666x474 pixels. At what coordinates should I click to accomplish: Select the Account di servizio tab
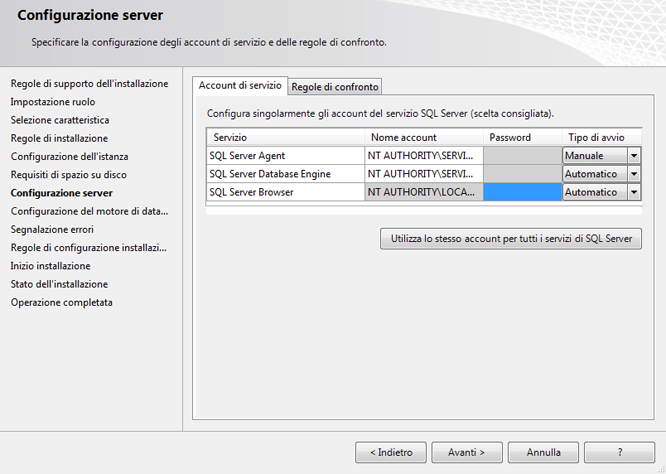coord(240,85)
